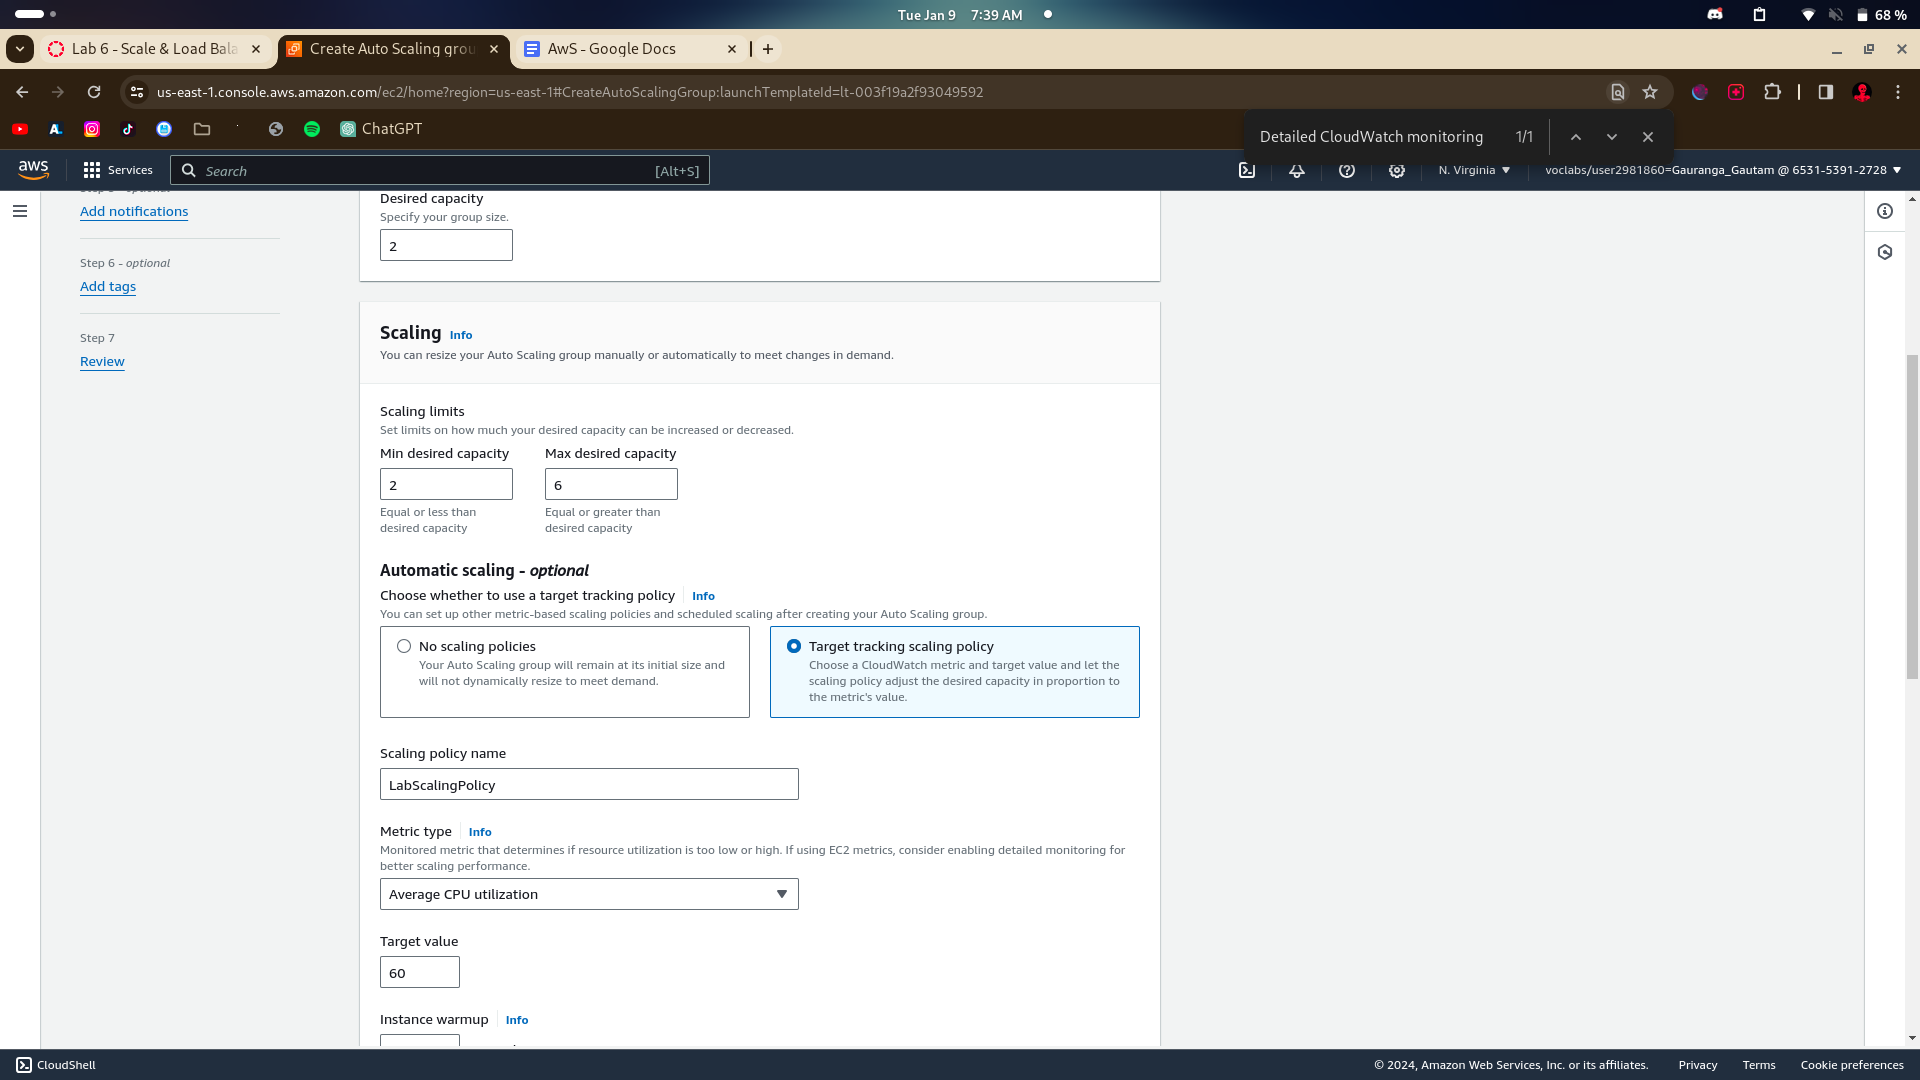
Task: Go to next find-in-page result
Action: tap(1611, 137)
